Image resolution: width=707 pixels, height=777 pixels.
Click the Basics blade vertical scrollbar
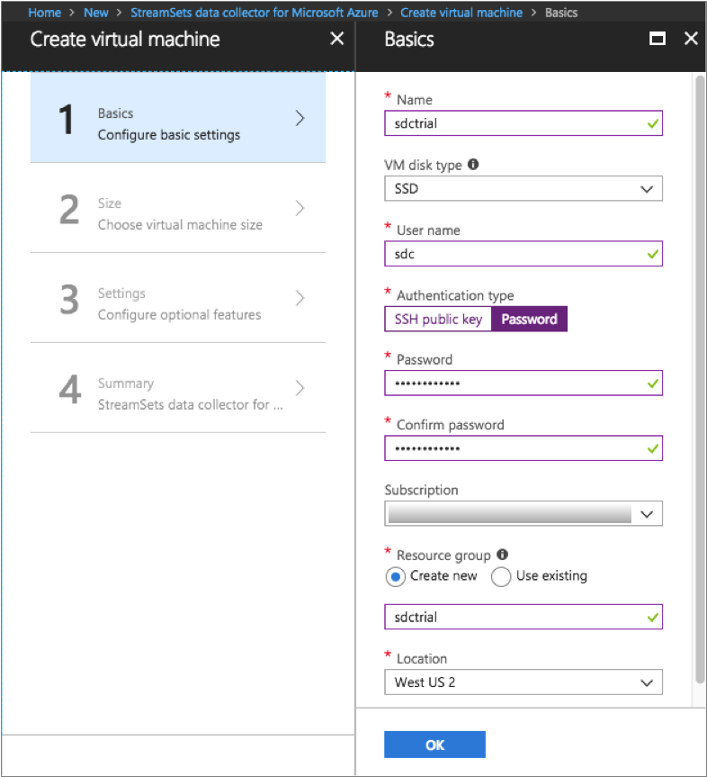coord(700,379)
